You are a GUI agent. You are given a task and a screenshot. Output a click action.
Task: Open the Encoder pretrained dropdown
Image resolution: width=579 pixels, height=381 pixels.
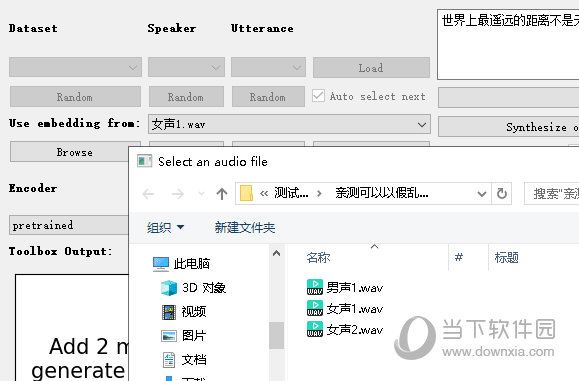[x=69, y=225]
